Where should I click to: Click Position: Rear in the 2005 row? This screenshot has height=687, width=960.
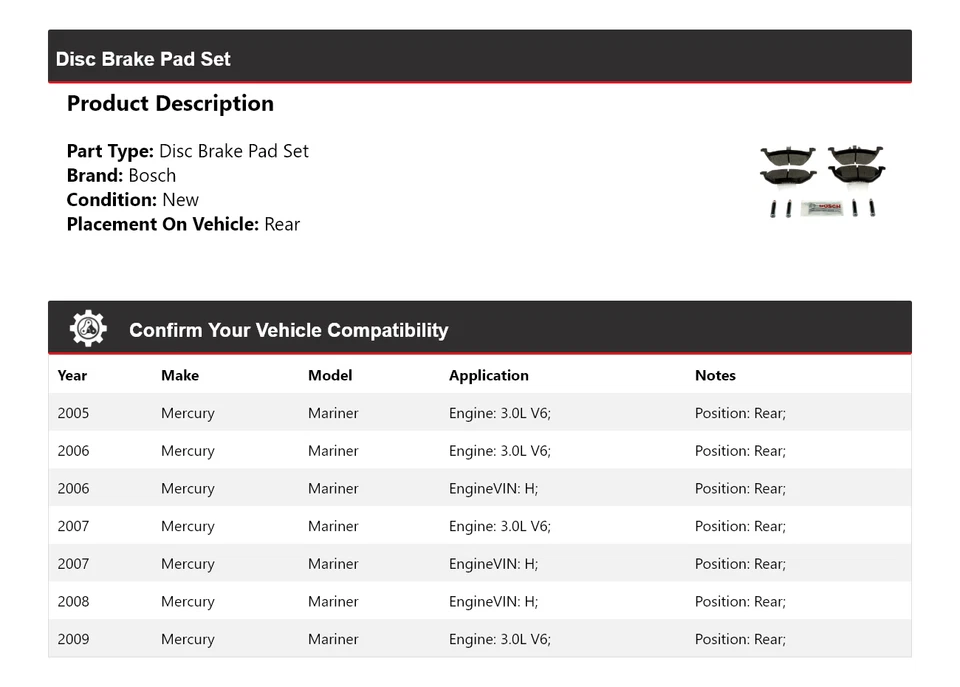click(x=740, y=413)
